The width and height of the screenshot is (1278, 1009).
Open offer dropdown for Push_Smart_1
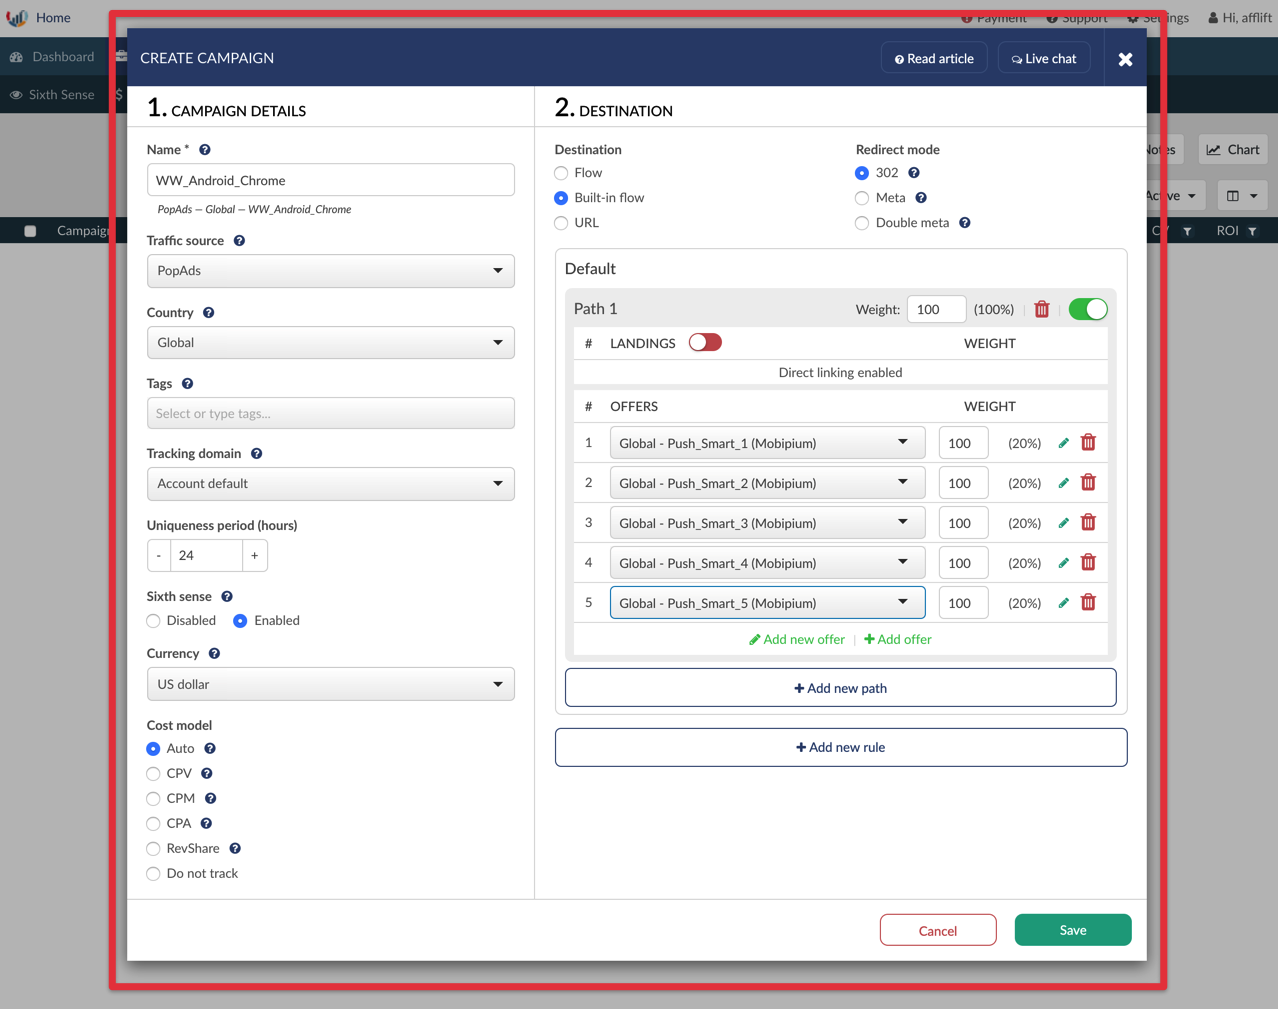click(x=767, y=443)
